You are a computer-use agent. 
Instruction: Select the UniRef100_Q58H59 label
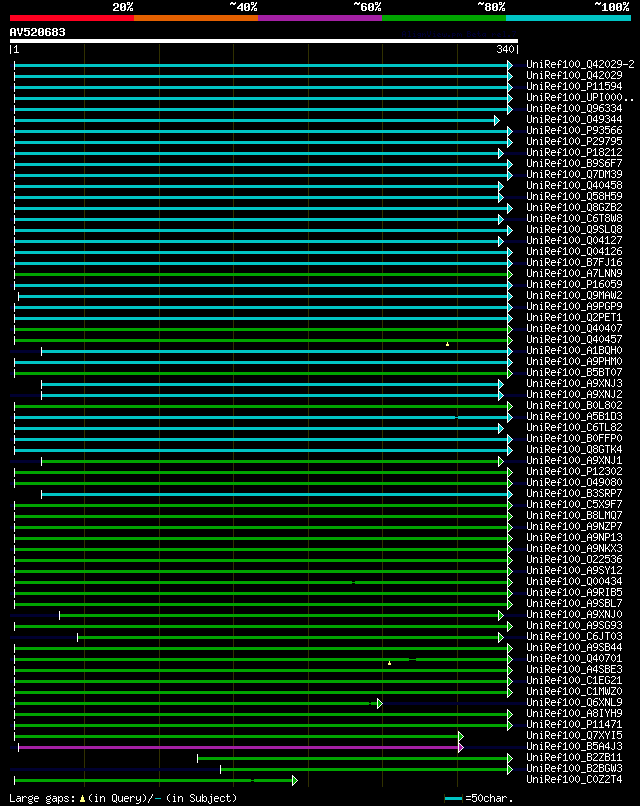(574, 196)
